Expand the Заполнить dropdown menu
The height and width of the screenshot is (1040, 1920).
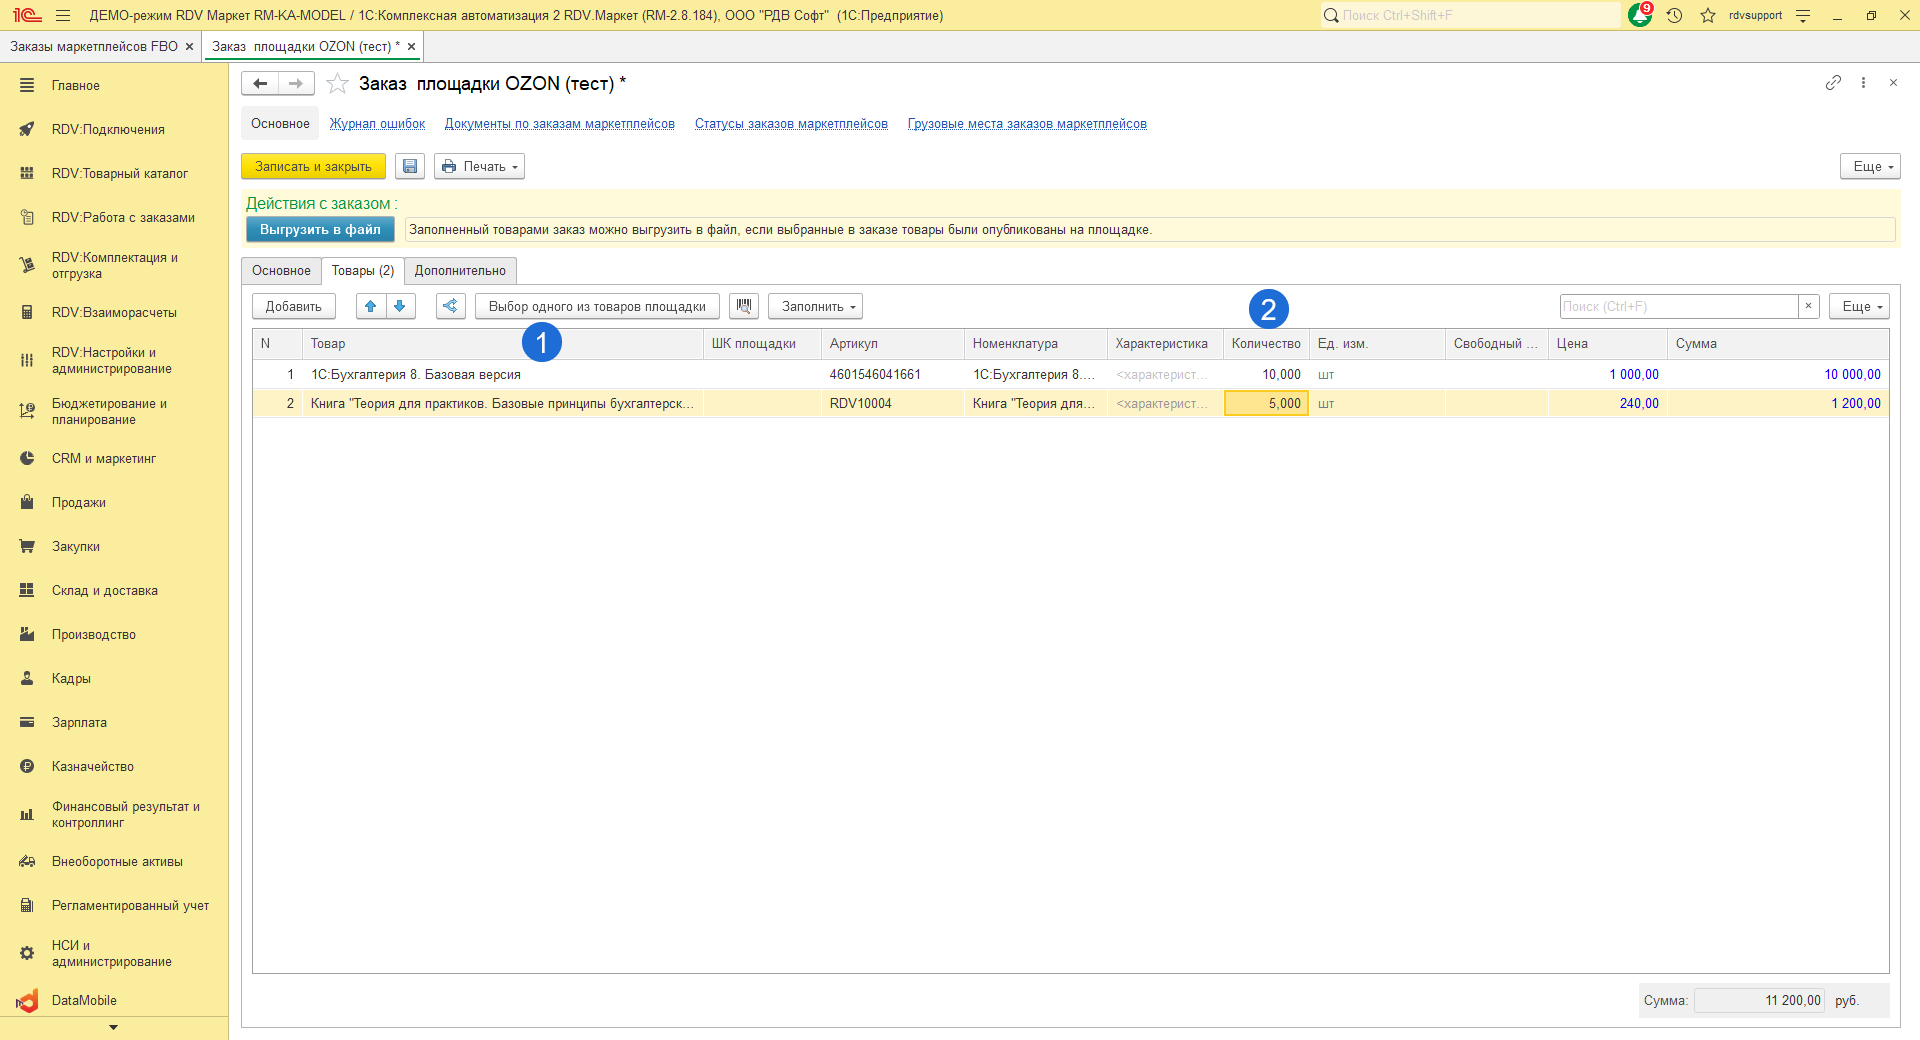click(x=815, y=307)
